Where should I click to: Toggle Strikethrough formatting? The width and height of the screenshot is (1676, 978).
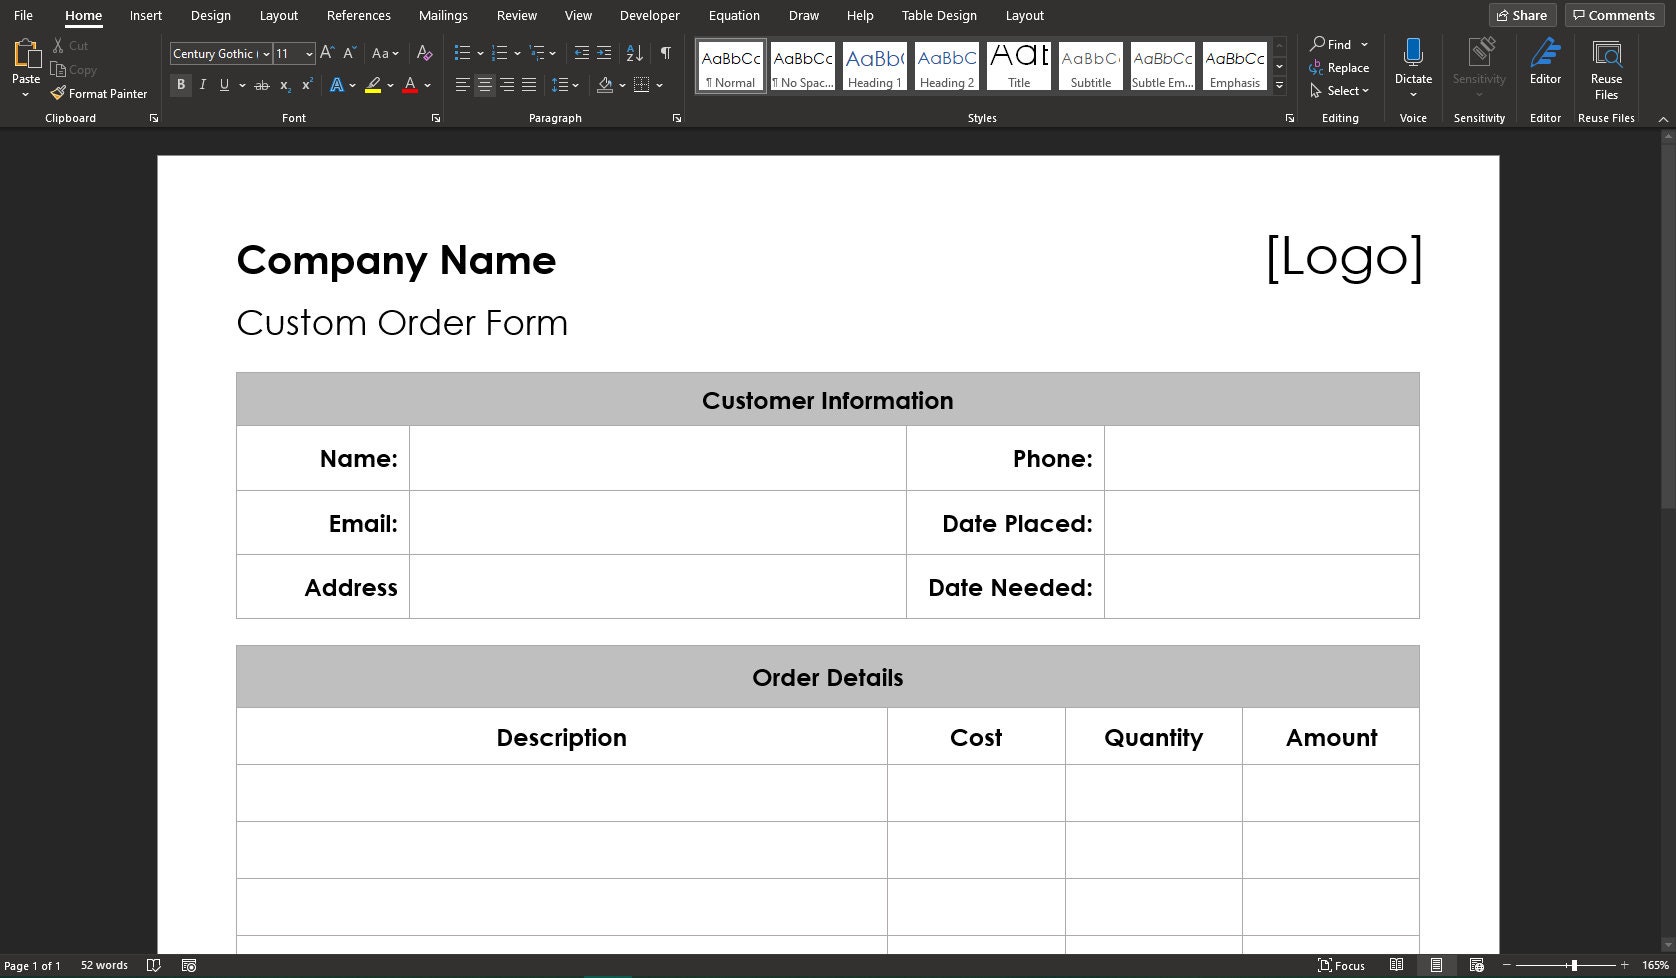click(x=262, y=85)
